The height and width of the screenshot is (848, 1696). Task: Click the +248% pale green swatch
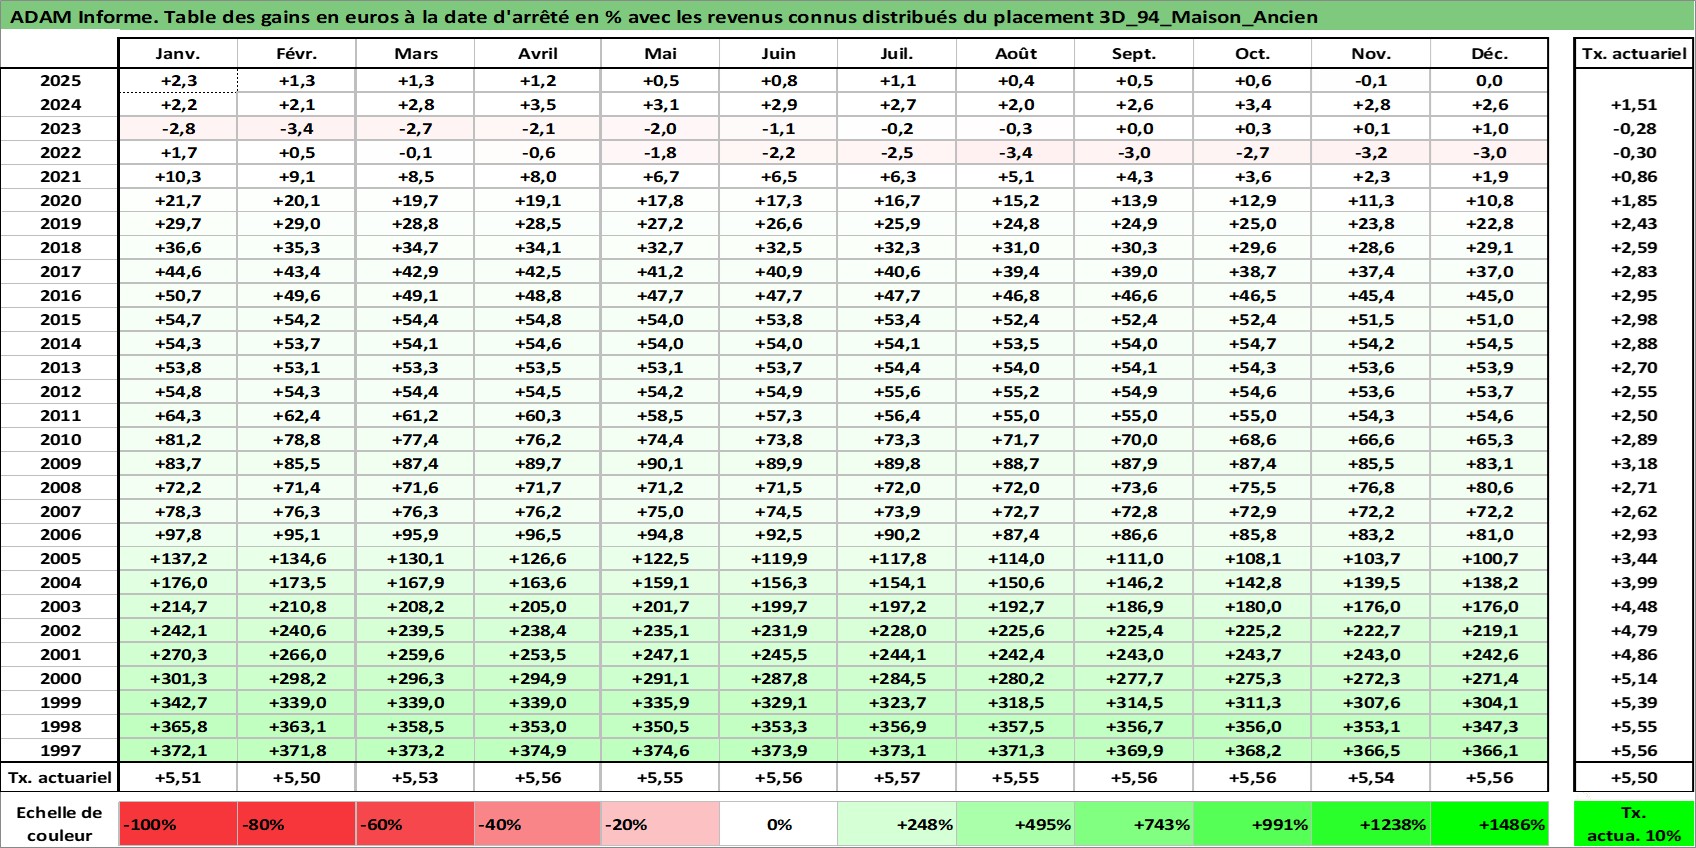click(897, 824)
